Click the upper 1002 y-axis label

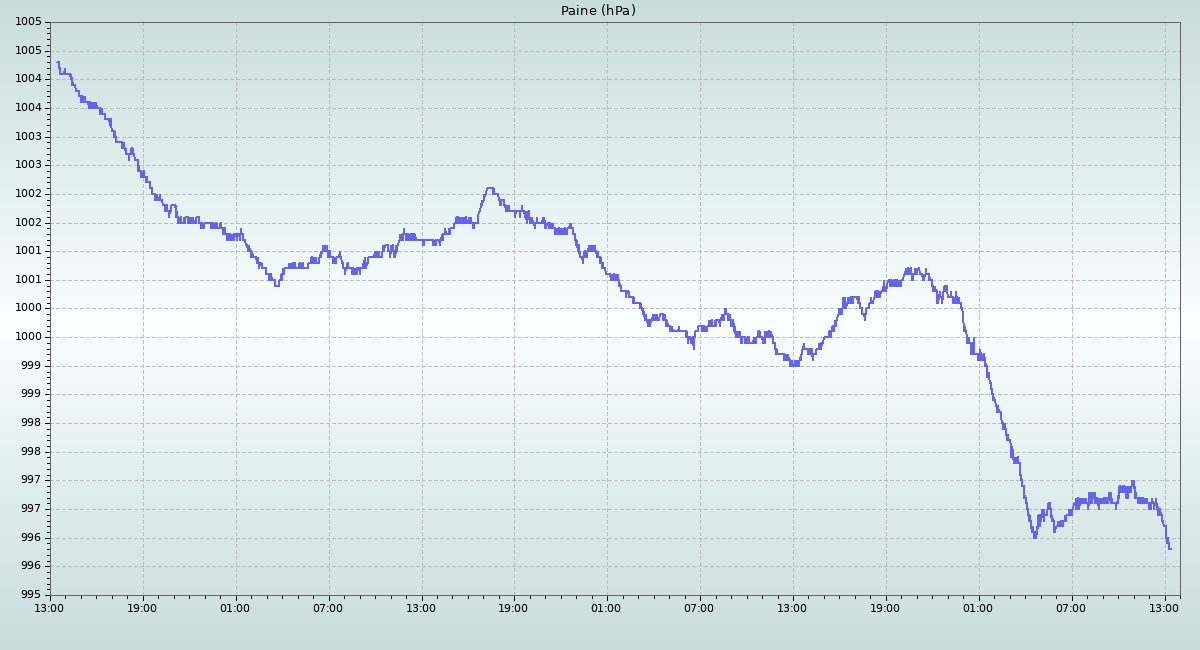[28, 194]
